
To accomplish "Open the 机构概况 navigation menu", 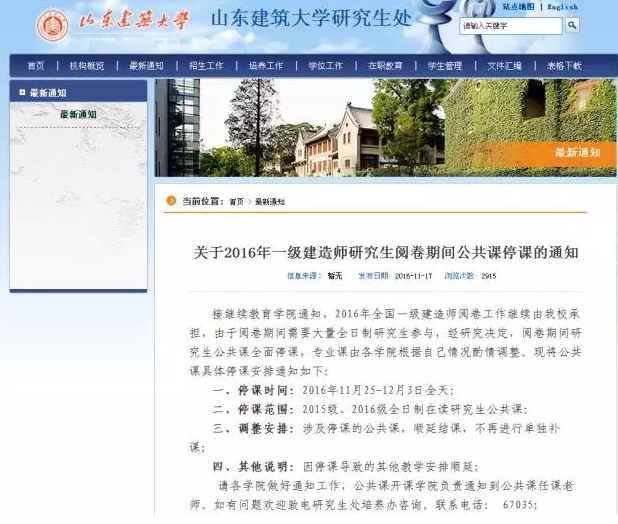I will pos(87,66).
